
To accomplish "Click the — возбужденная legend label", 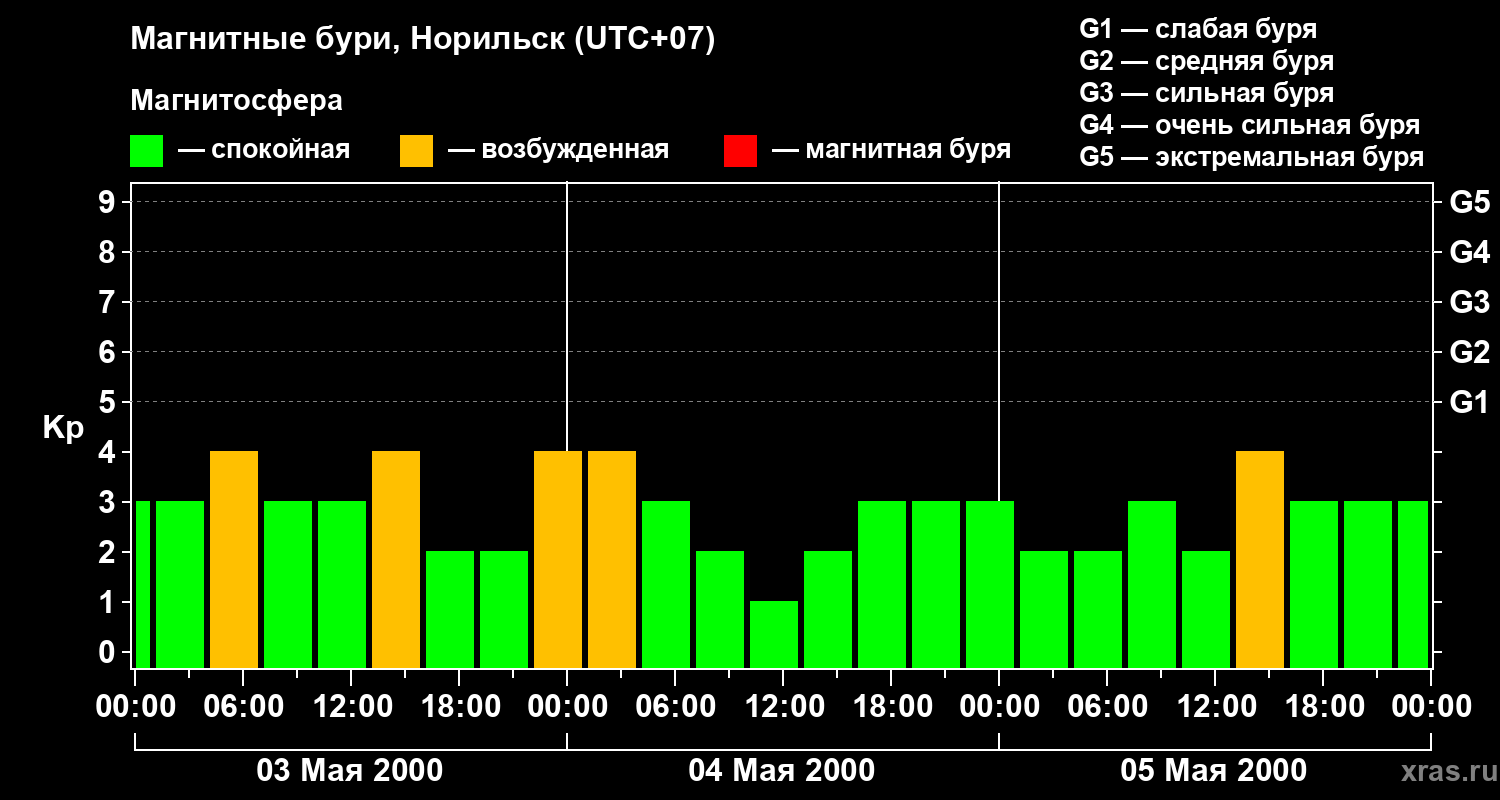I will point(558,150).
